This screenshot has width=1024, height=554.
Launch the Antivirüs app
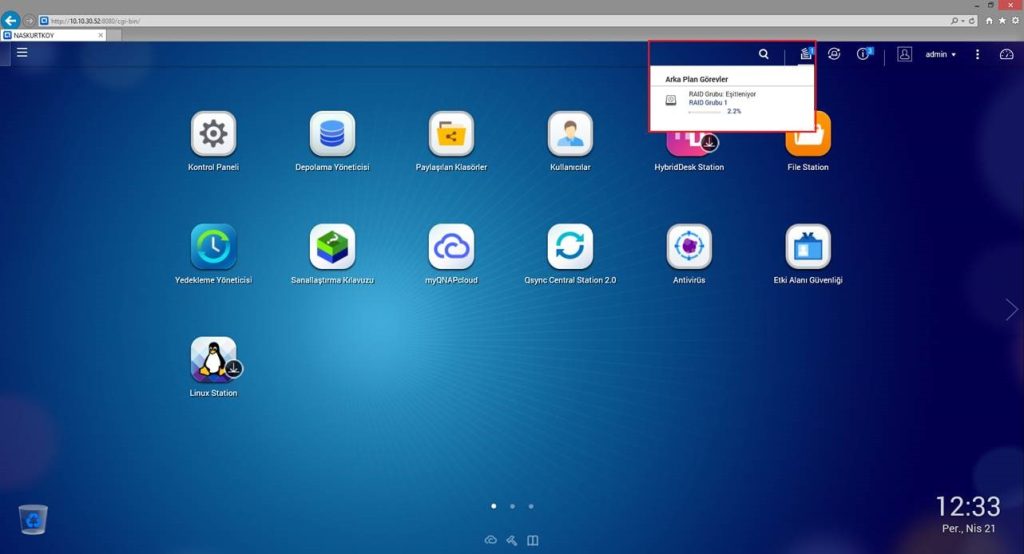pos(689,246)
